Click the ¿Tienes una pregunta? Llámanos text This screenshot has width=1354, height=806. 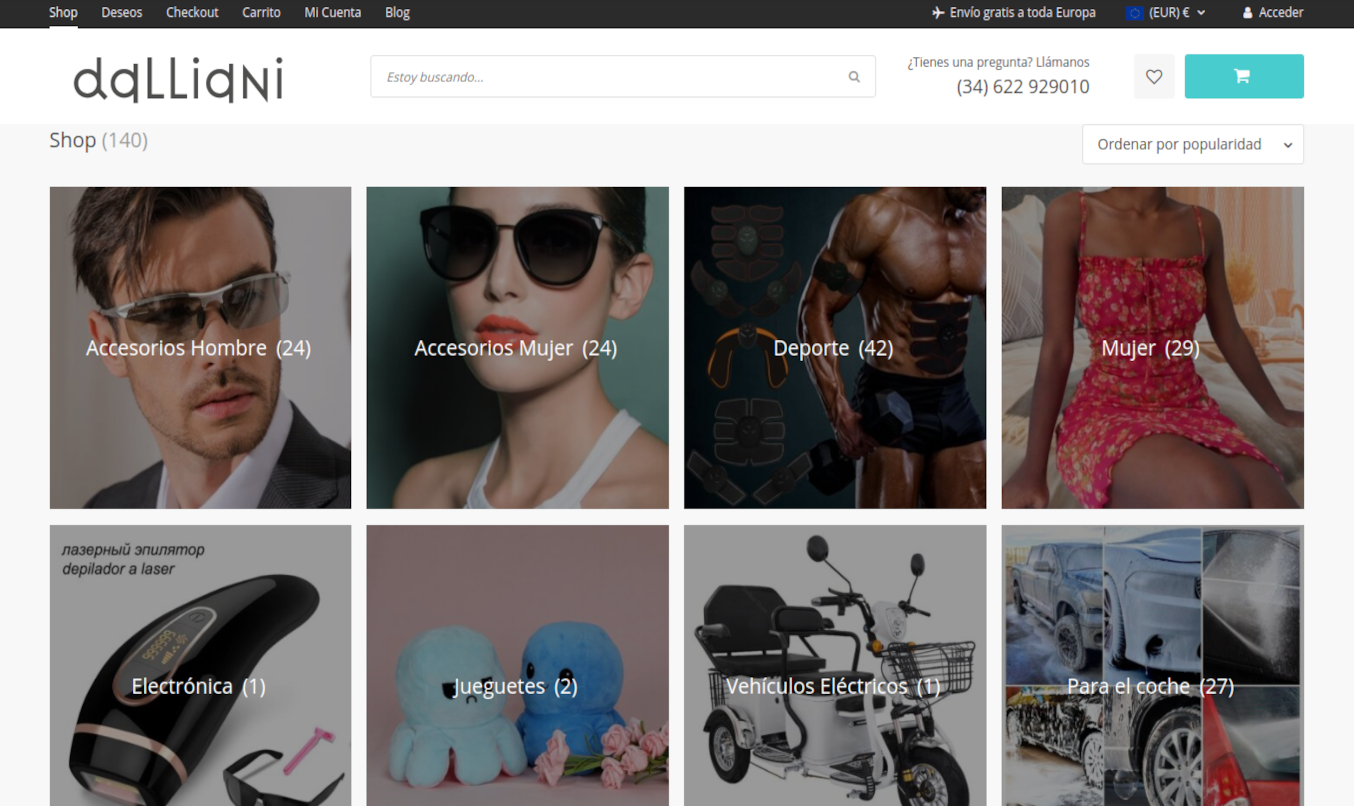(x=998, y=62)
